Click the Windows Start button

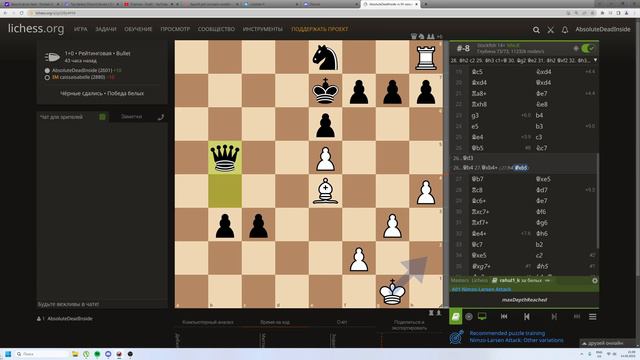click(8, 354)
